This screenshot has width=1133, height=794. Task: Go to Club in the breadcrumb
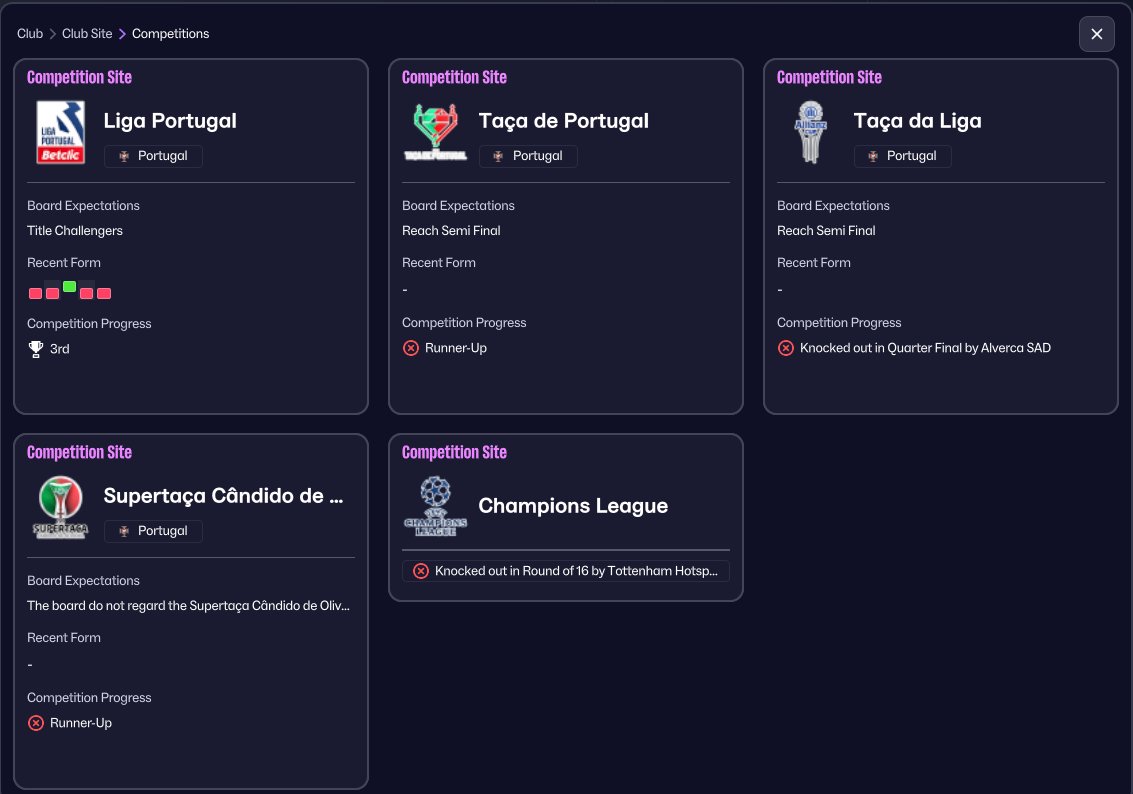click(30, 34)
